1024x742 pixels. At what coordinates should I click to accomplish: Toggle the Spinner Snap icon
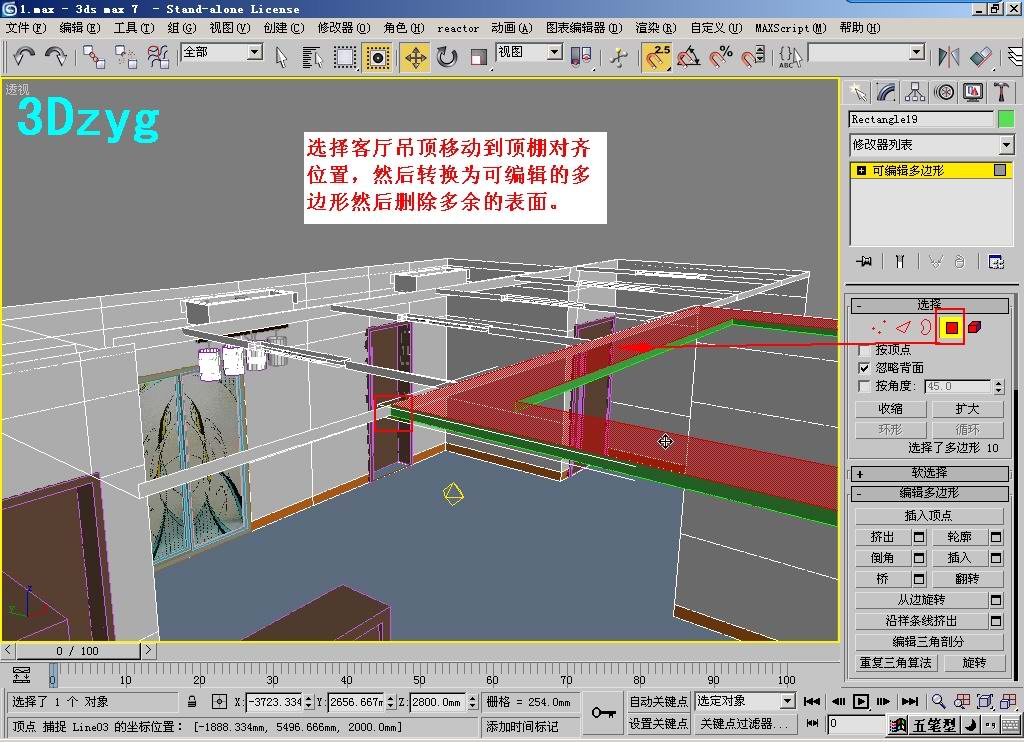(754, 57)
